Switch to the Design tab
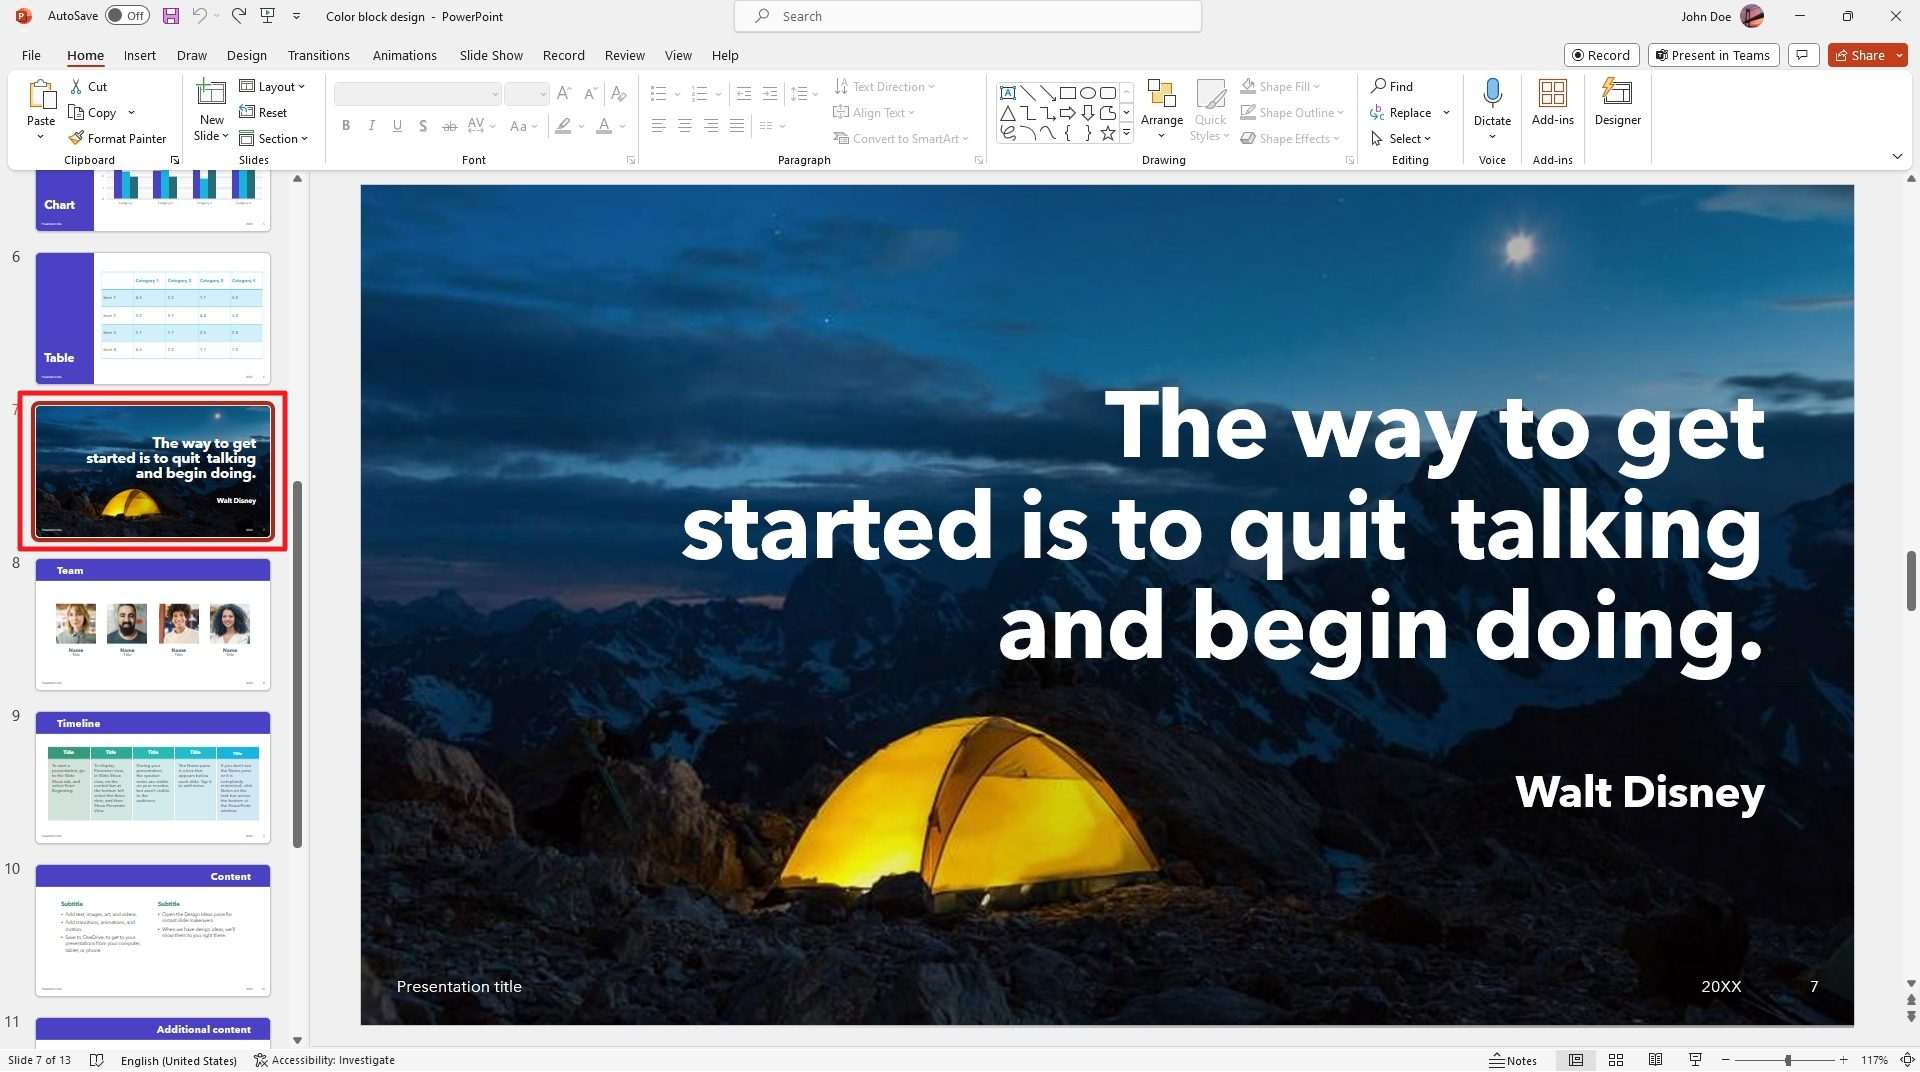This screenshot has width=1920, height=1072. (246, 55)
